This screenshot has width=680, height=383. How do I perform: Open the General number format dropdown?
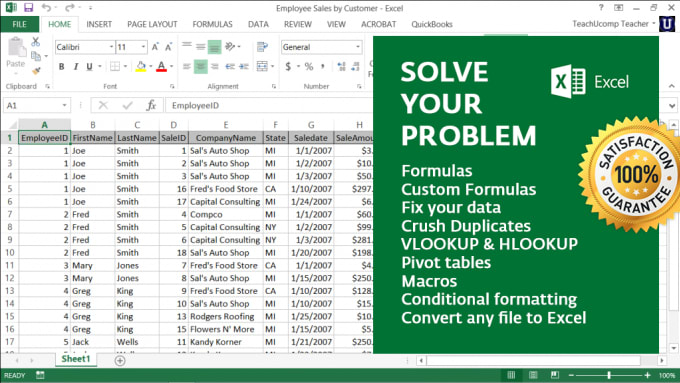(x=358, y=47)
